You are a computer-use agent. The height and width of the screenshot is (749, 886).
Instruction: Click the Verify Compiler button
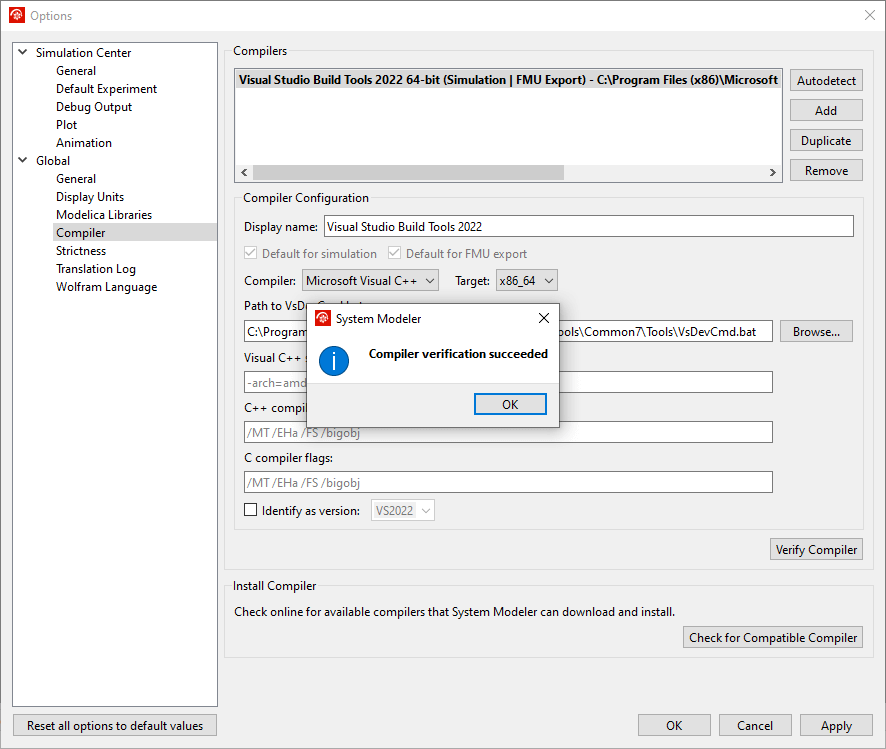tap(816, 550)
